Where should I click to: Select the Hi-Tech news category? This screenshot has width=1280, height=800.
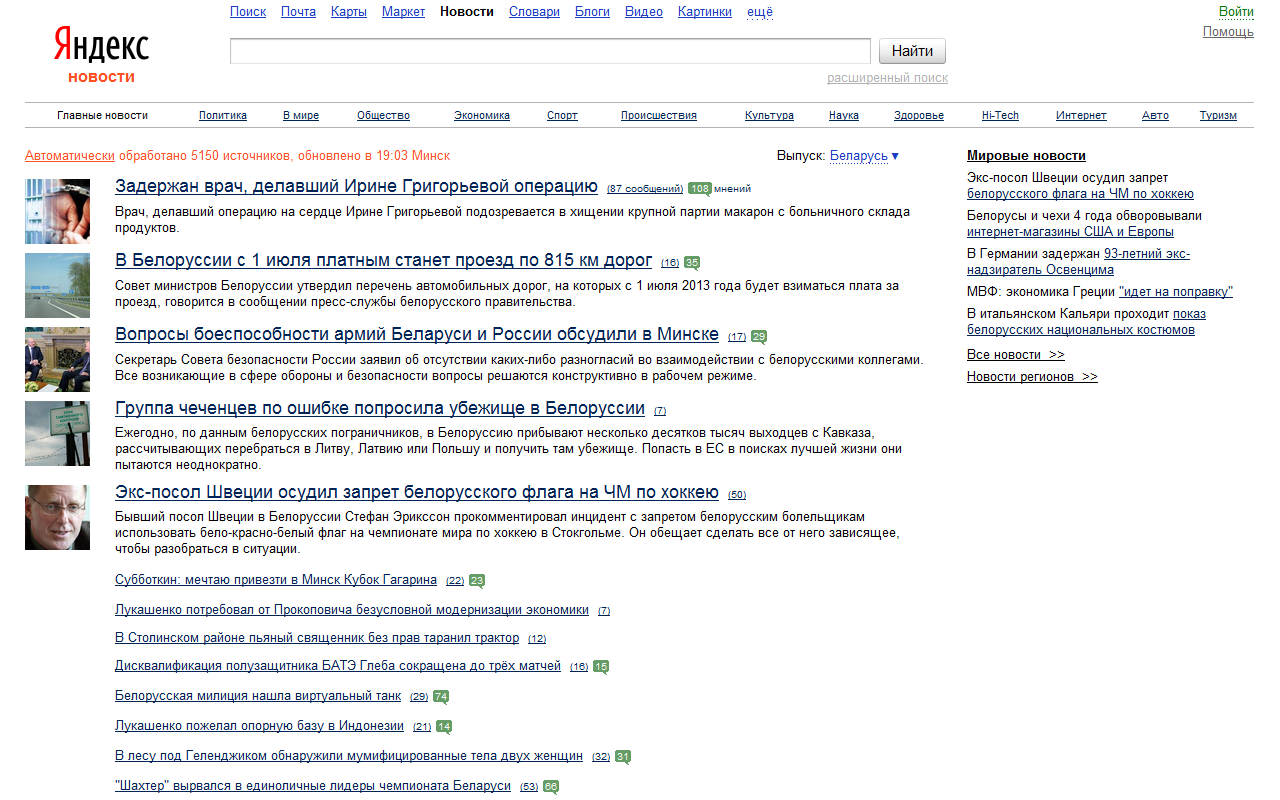click(1000, 115)
